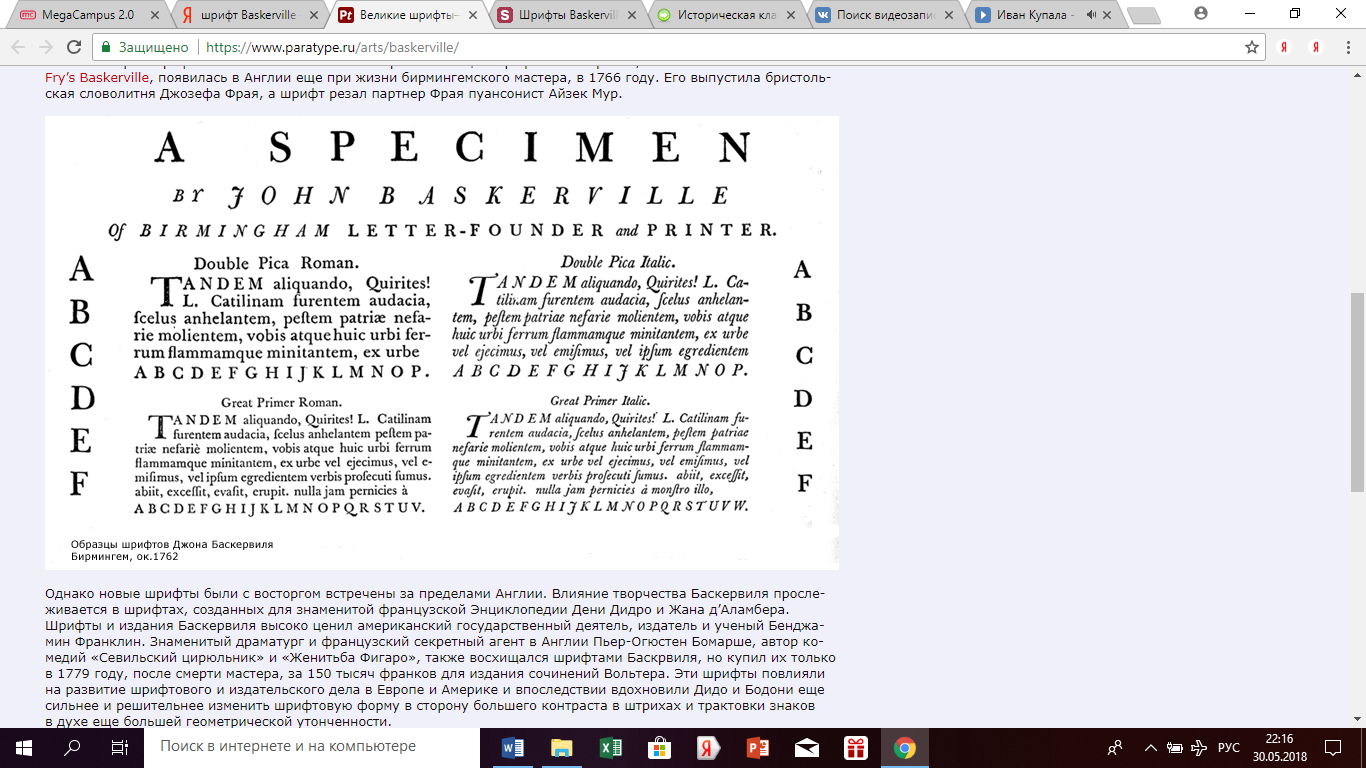Go back to the previous page

pos(19,47)
